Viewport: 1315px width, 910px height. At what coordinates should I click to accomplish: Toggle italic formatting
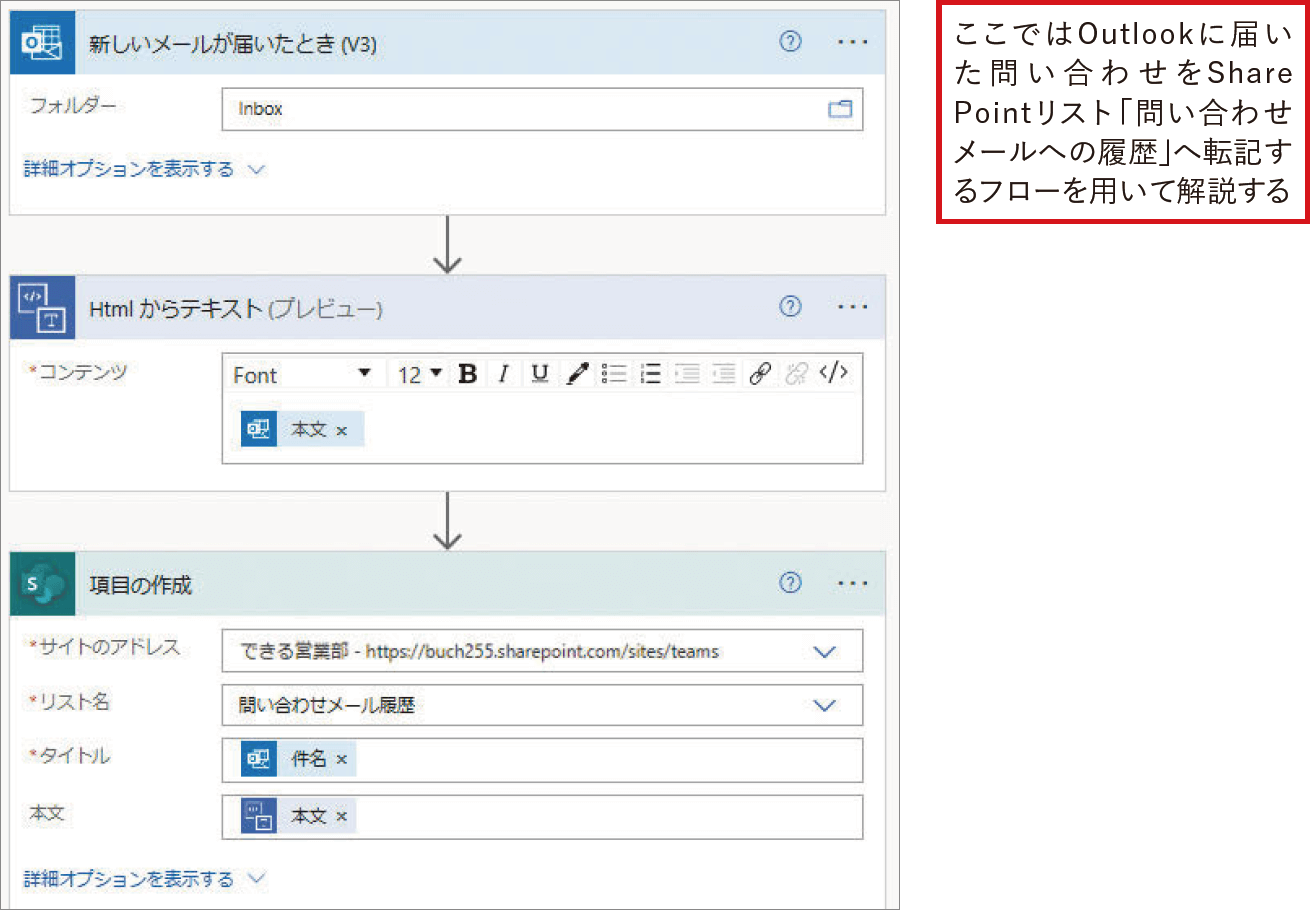tap(504, 374)
